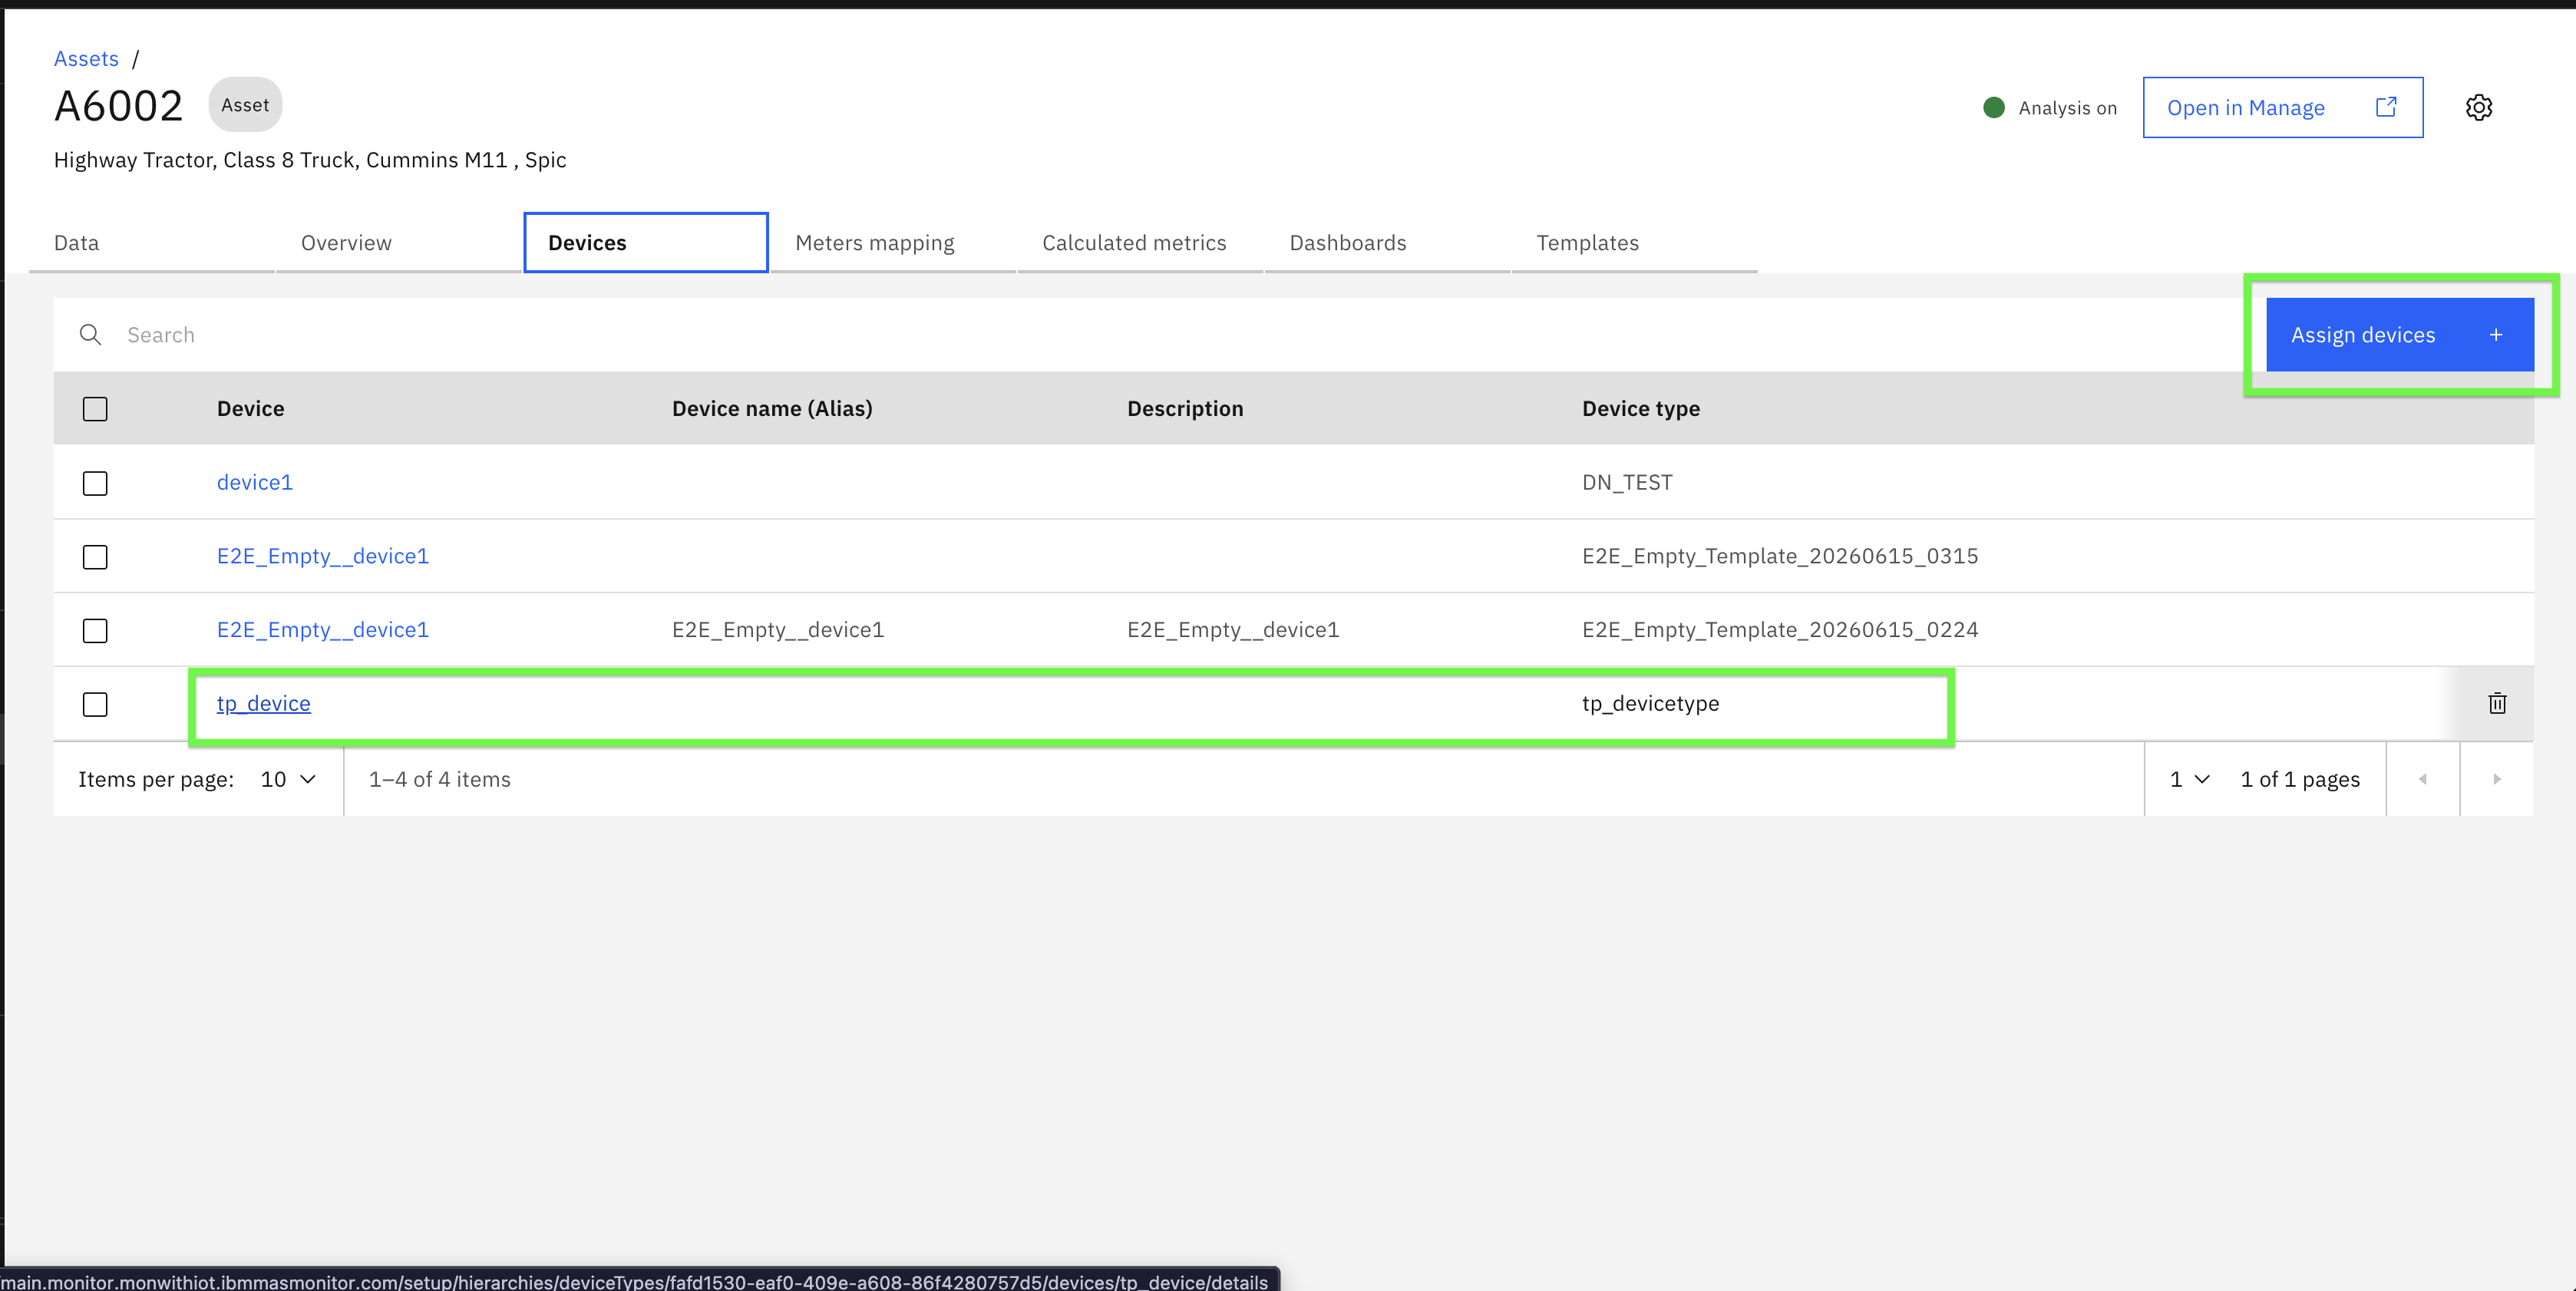Click the Asset tag badge
This screenshot has width=2576, height=1291.
tap(245, 105)
